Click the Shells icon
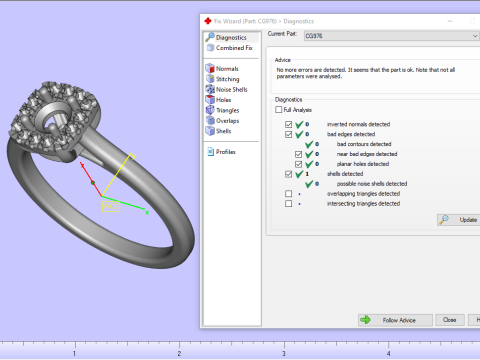This screenshot has width=480, height=360. pos(210,131)
